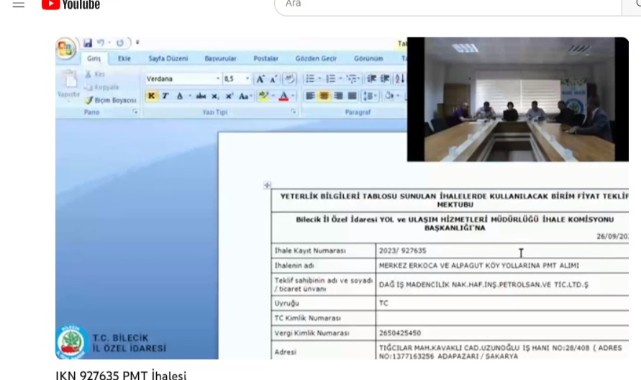Image resolution: width=641 pixels, height=380 pixels.
Task: Open the line spacing menu
Action: [370, 96]
